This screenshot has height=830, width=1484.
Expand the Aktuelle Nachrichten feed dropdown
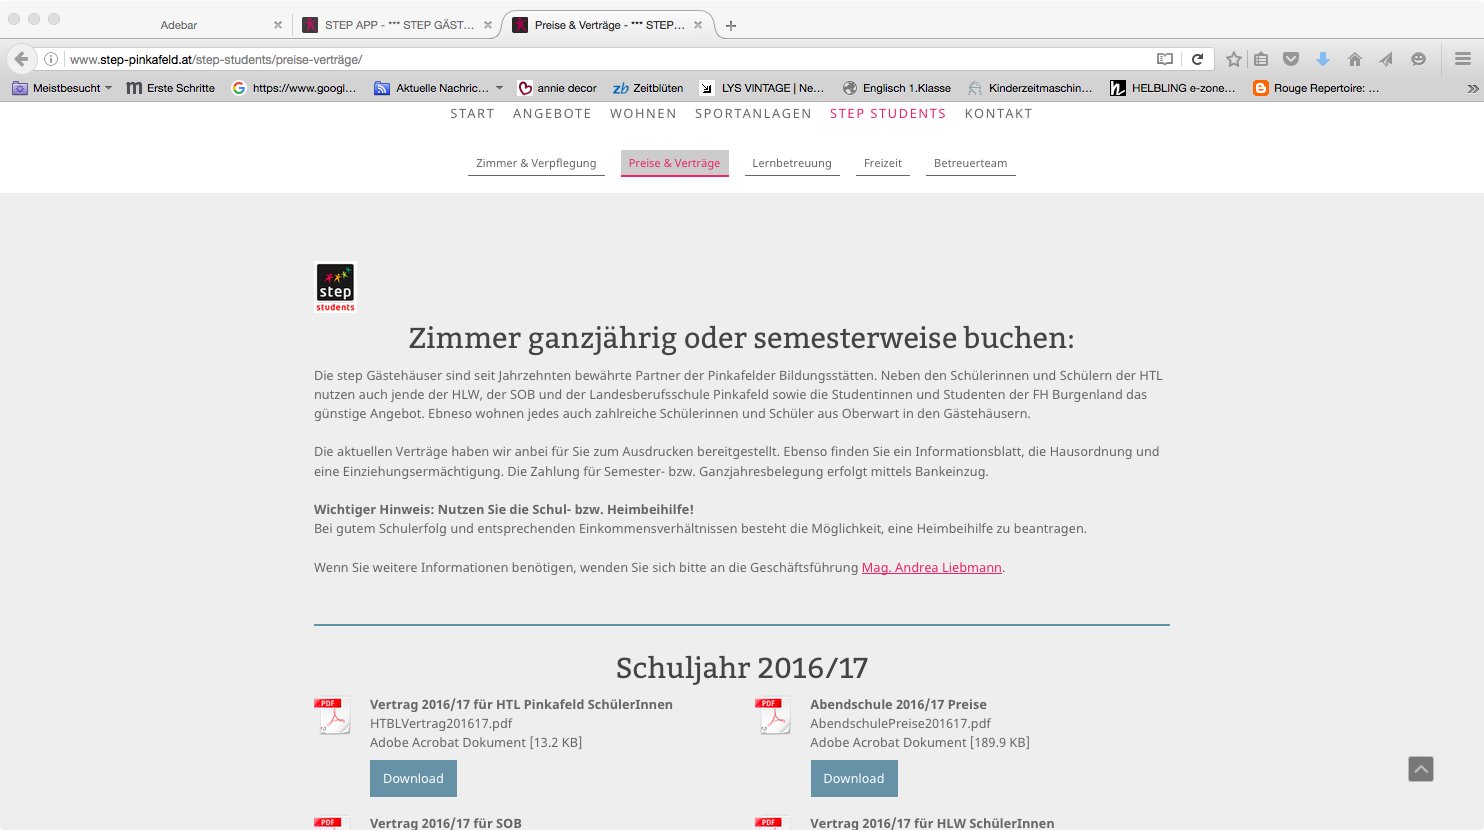499,88
